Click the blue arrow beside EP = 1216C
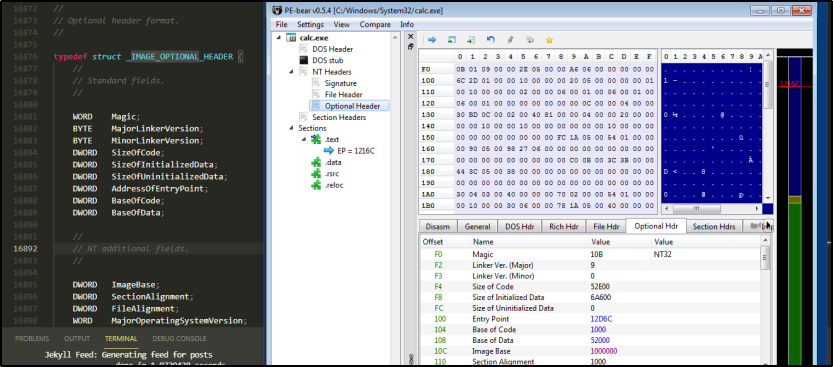833x367 pixels. coord(329,151)
